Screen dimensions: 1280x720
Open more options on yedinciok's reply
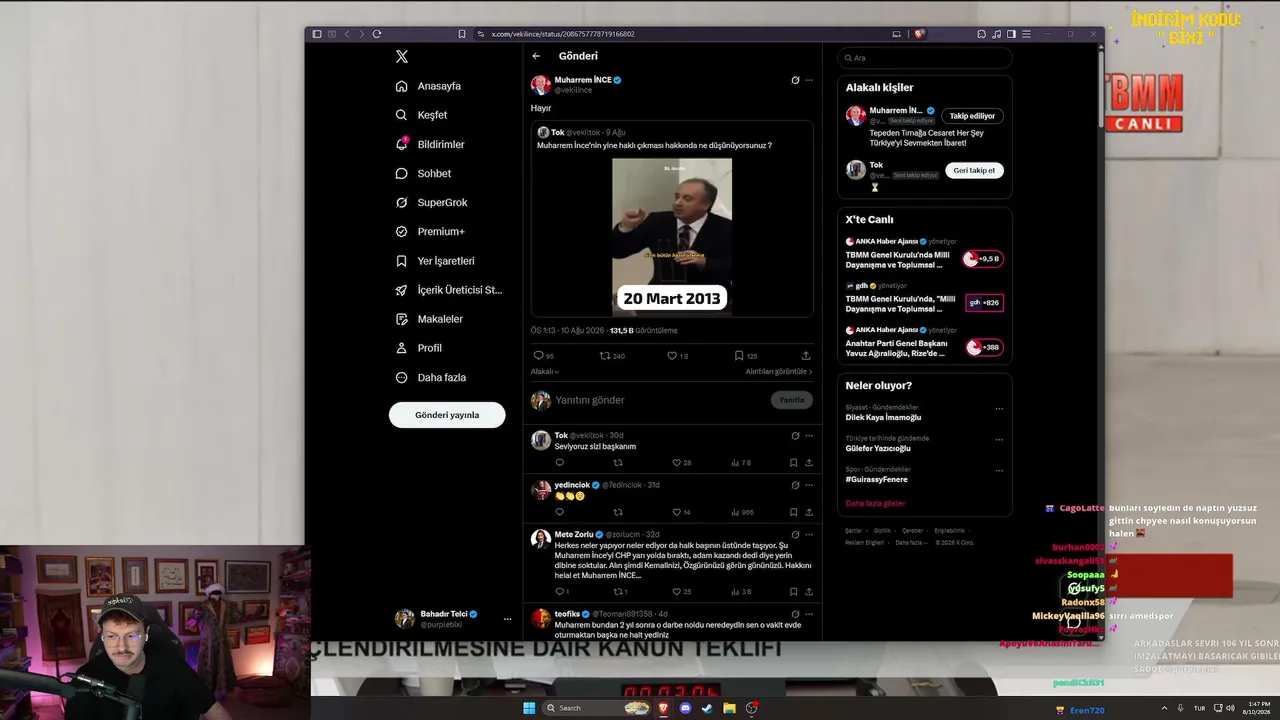tap(809, 485)
